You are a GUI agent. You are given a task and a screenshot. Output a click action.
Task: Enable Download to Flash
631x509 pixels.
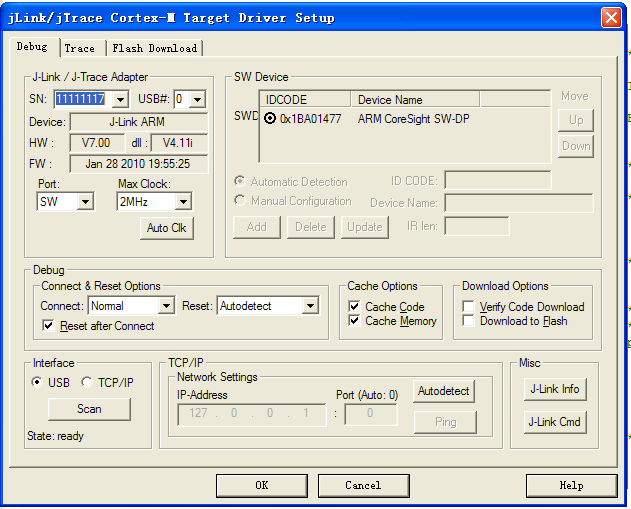tap(468, 321)
